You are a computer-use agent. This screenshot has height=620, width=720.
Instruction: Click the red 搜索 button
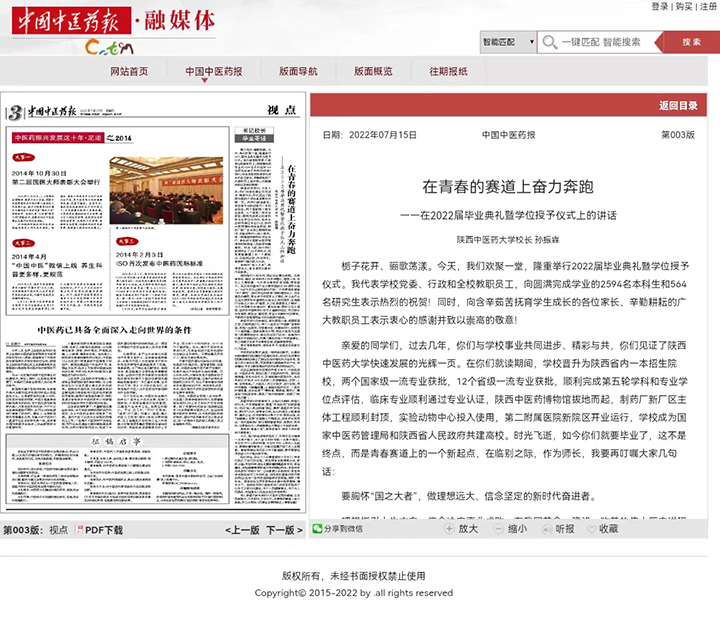pyautogui.click(x=691, y=42)
